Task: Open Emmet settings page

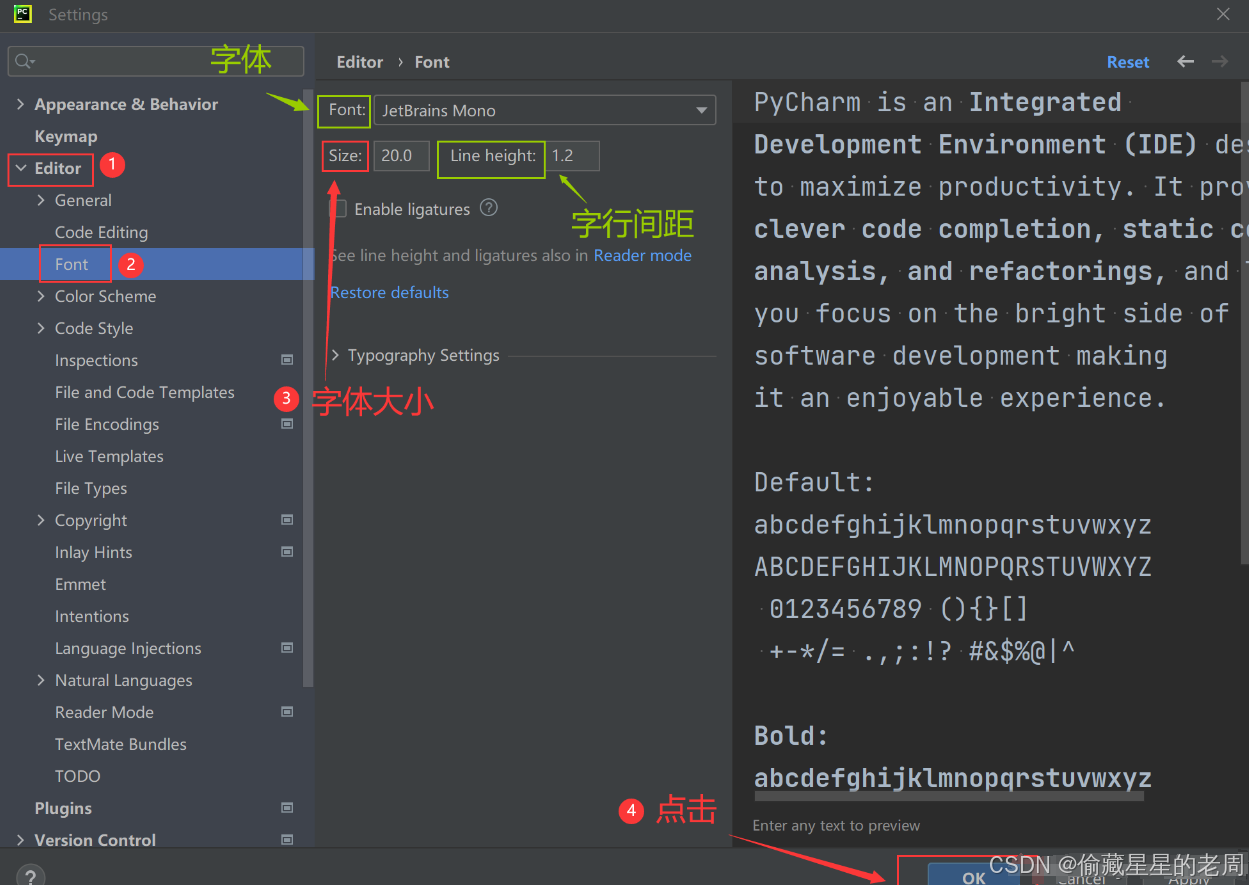Action: [80, 584]
